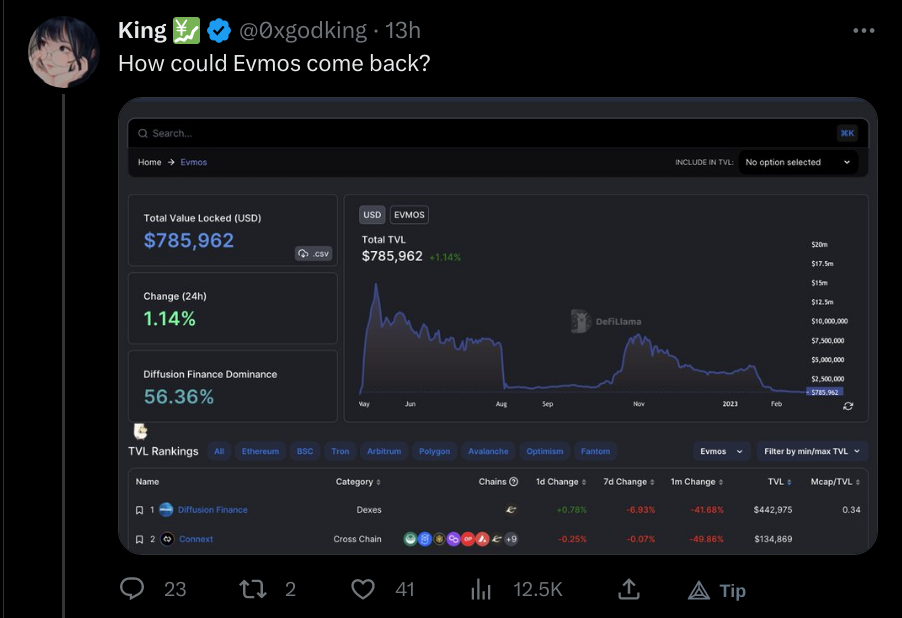This screenshot has width=902, height=618.
Task: Select the All chains filter
Action: (219, 451)
